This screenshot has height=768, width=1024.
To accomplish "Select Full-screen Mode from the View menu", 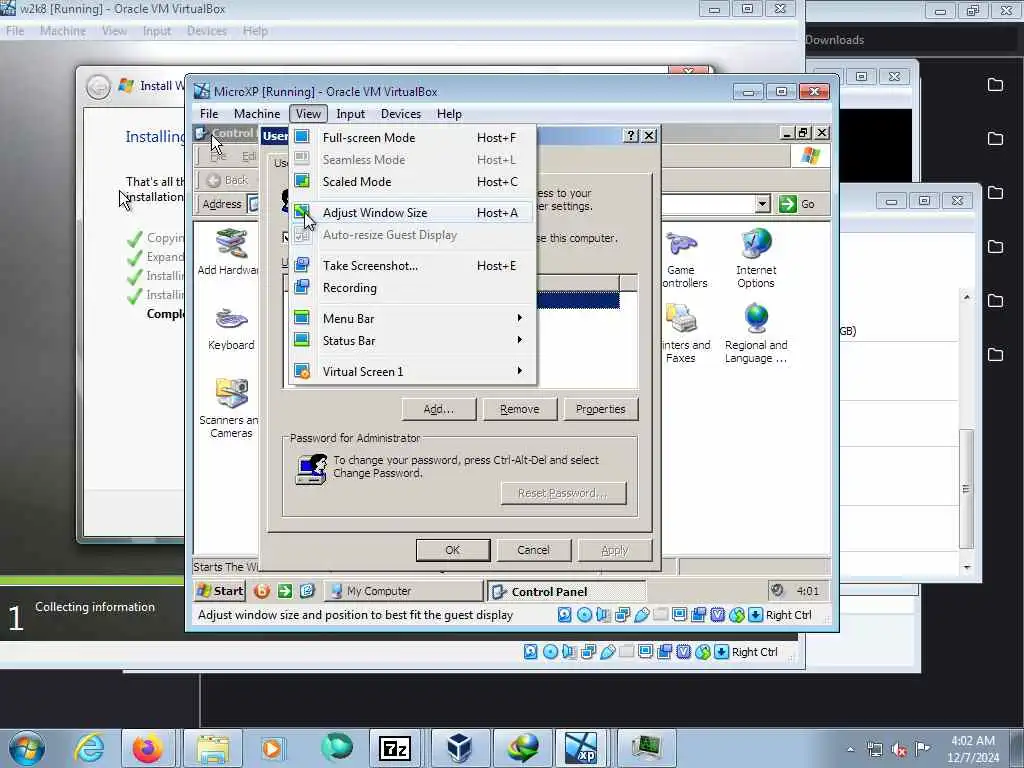I will click(412, 138).
